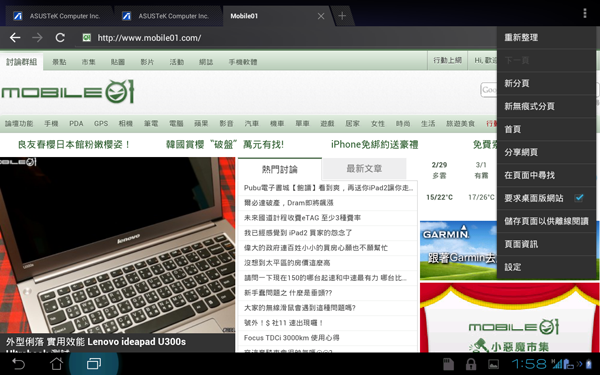Open 活動 site tab

[176, 62]
